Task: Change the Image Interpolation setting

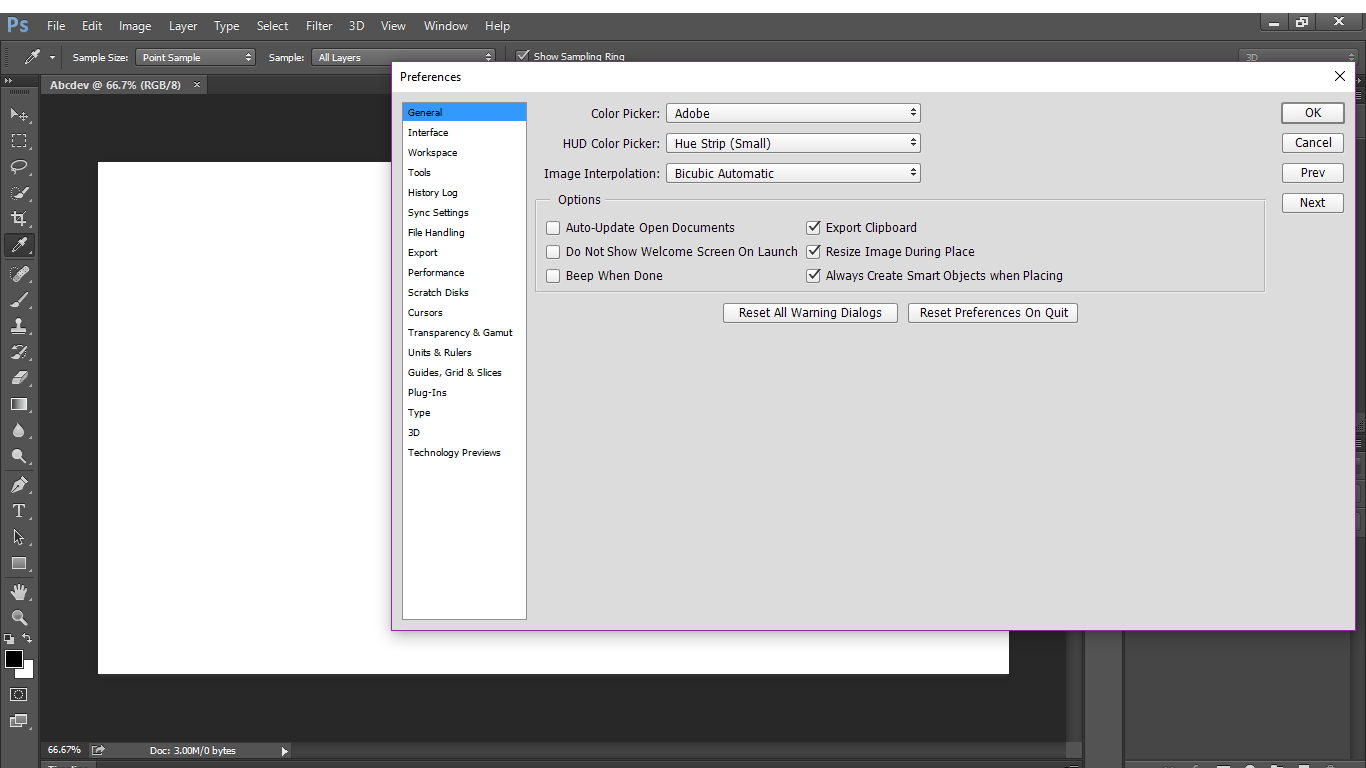Action: pos(793,172)
